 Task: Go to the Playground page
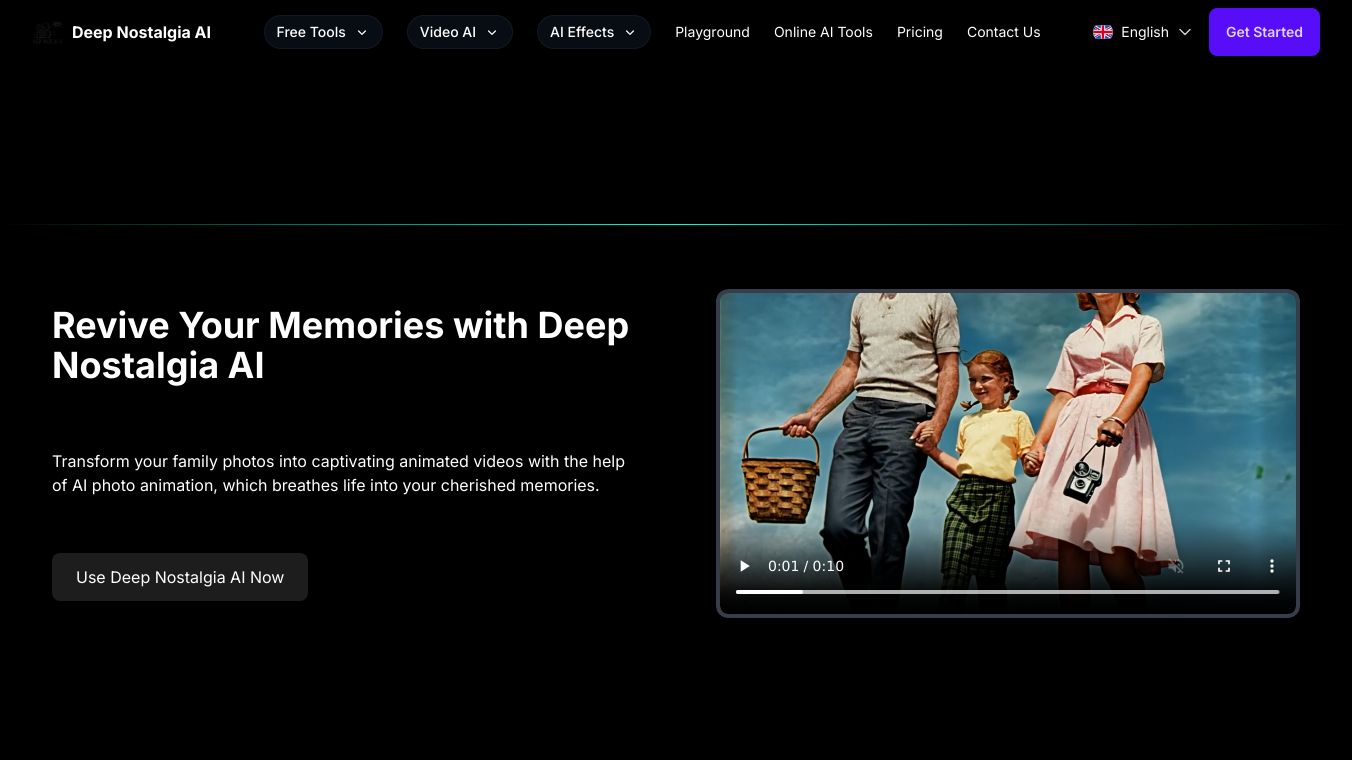(x=712, y=32)
